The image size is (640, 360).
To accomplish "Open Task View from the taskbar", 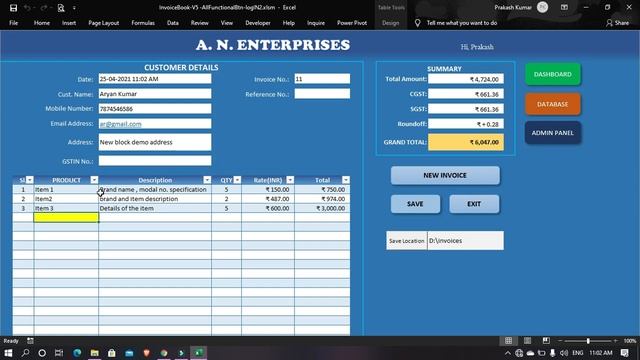I will 59,353.
